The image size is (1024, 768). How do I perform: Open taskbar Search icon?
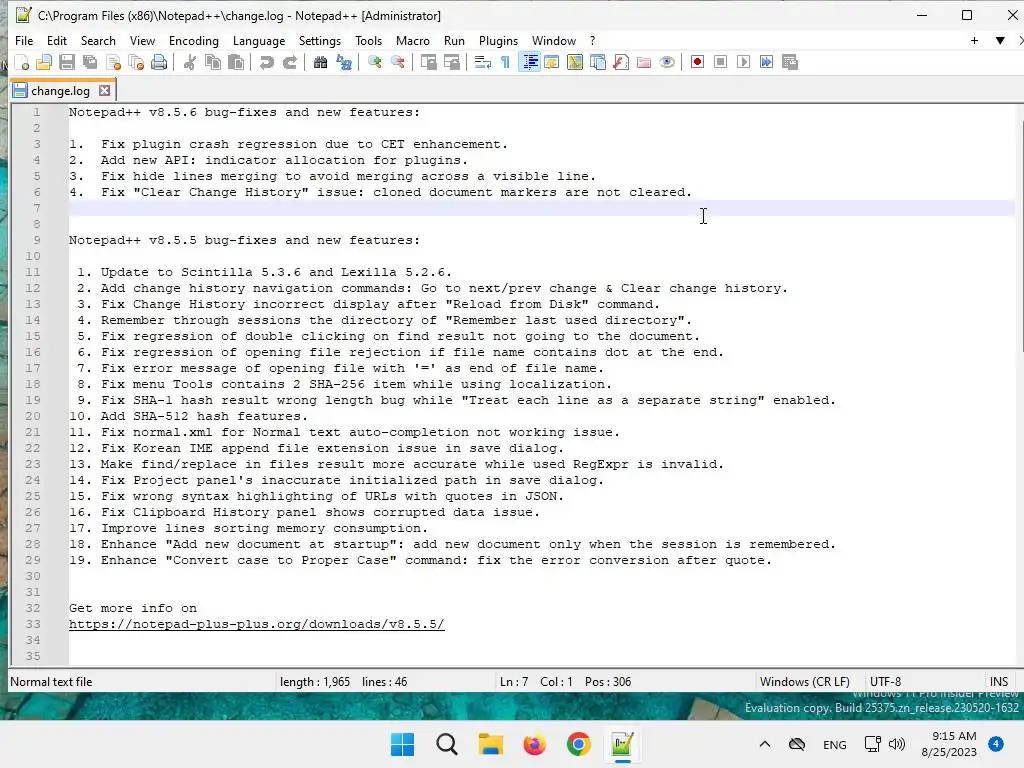point(447,744)
